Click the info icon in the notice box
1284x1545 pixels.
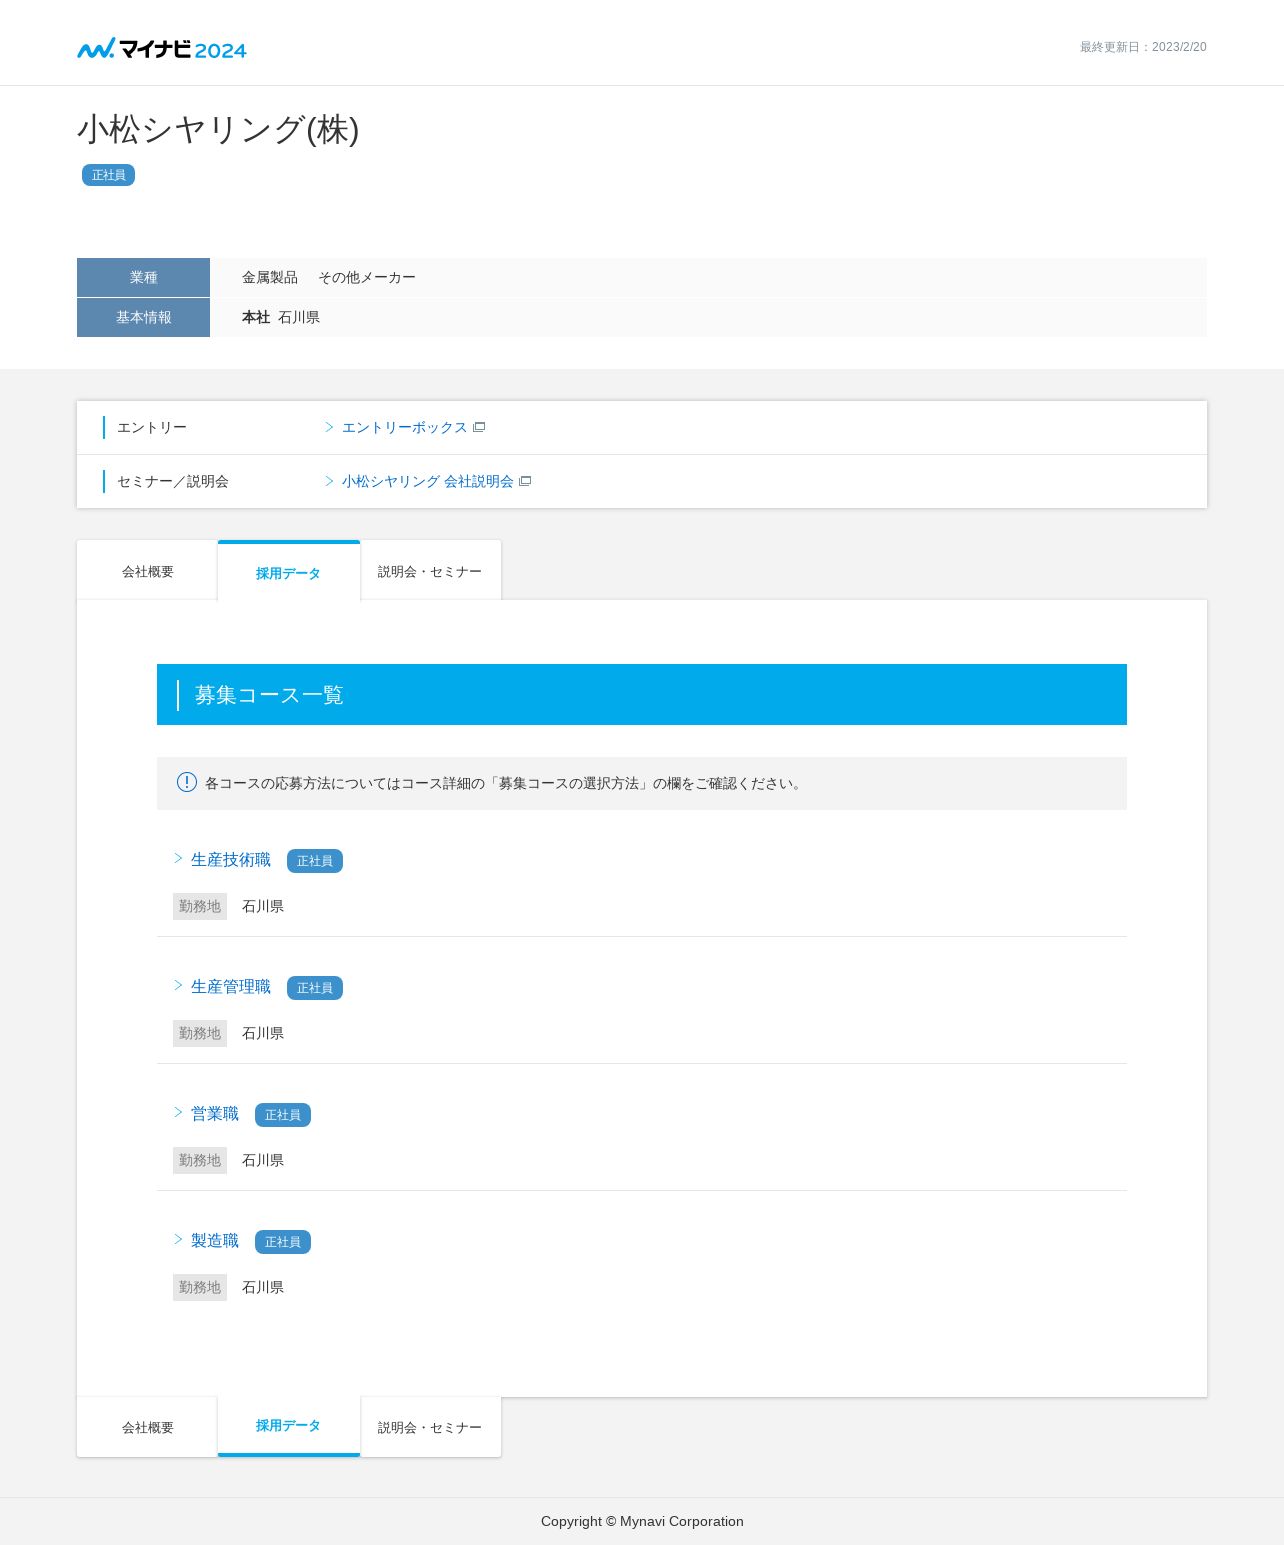click(x=187, y=782)
